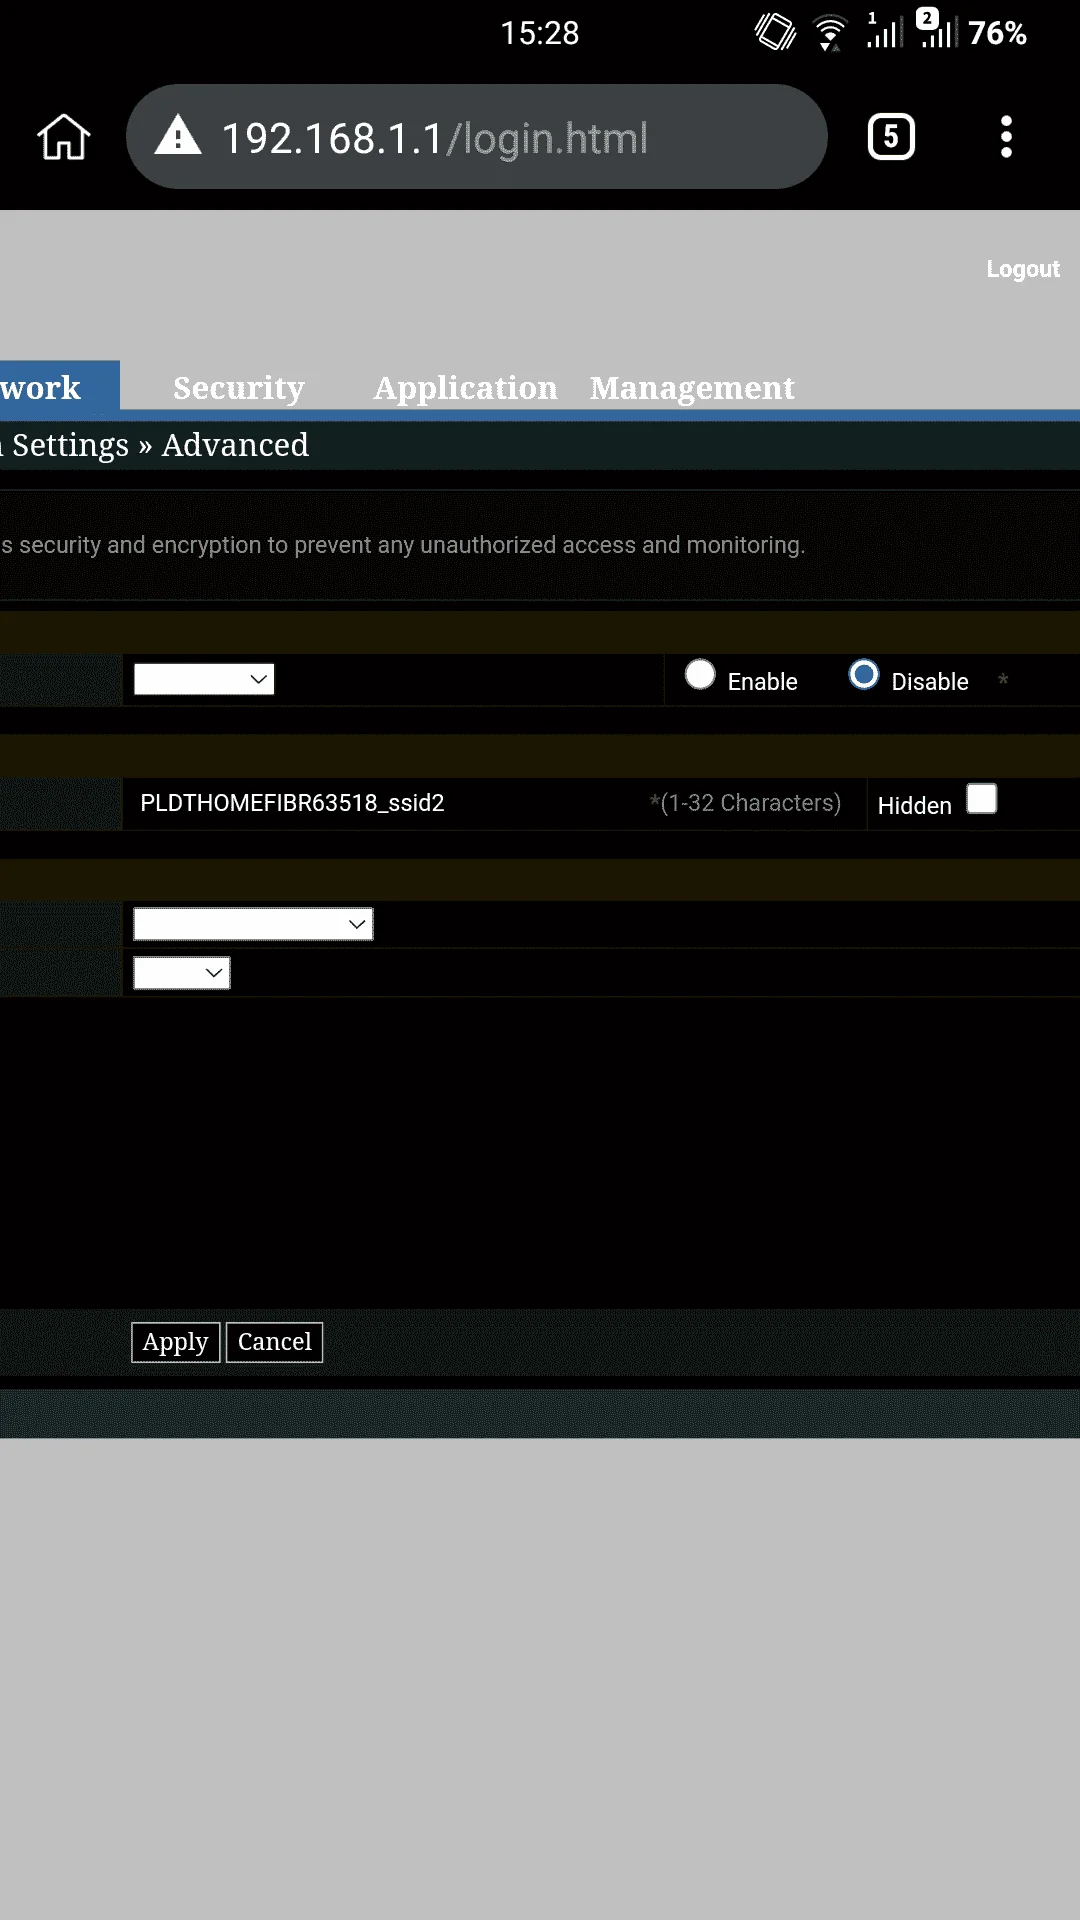1080x1920 pixels.
Task: Tap the insecure connection warning triangle
Action: [178, 135]
